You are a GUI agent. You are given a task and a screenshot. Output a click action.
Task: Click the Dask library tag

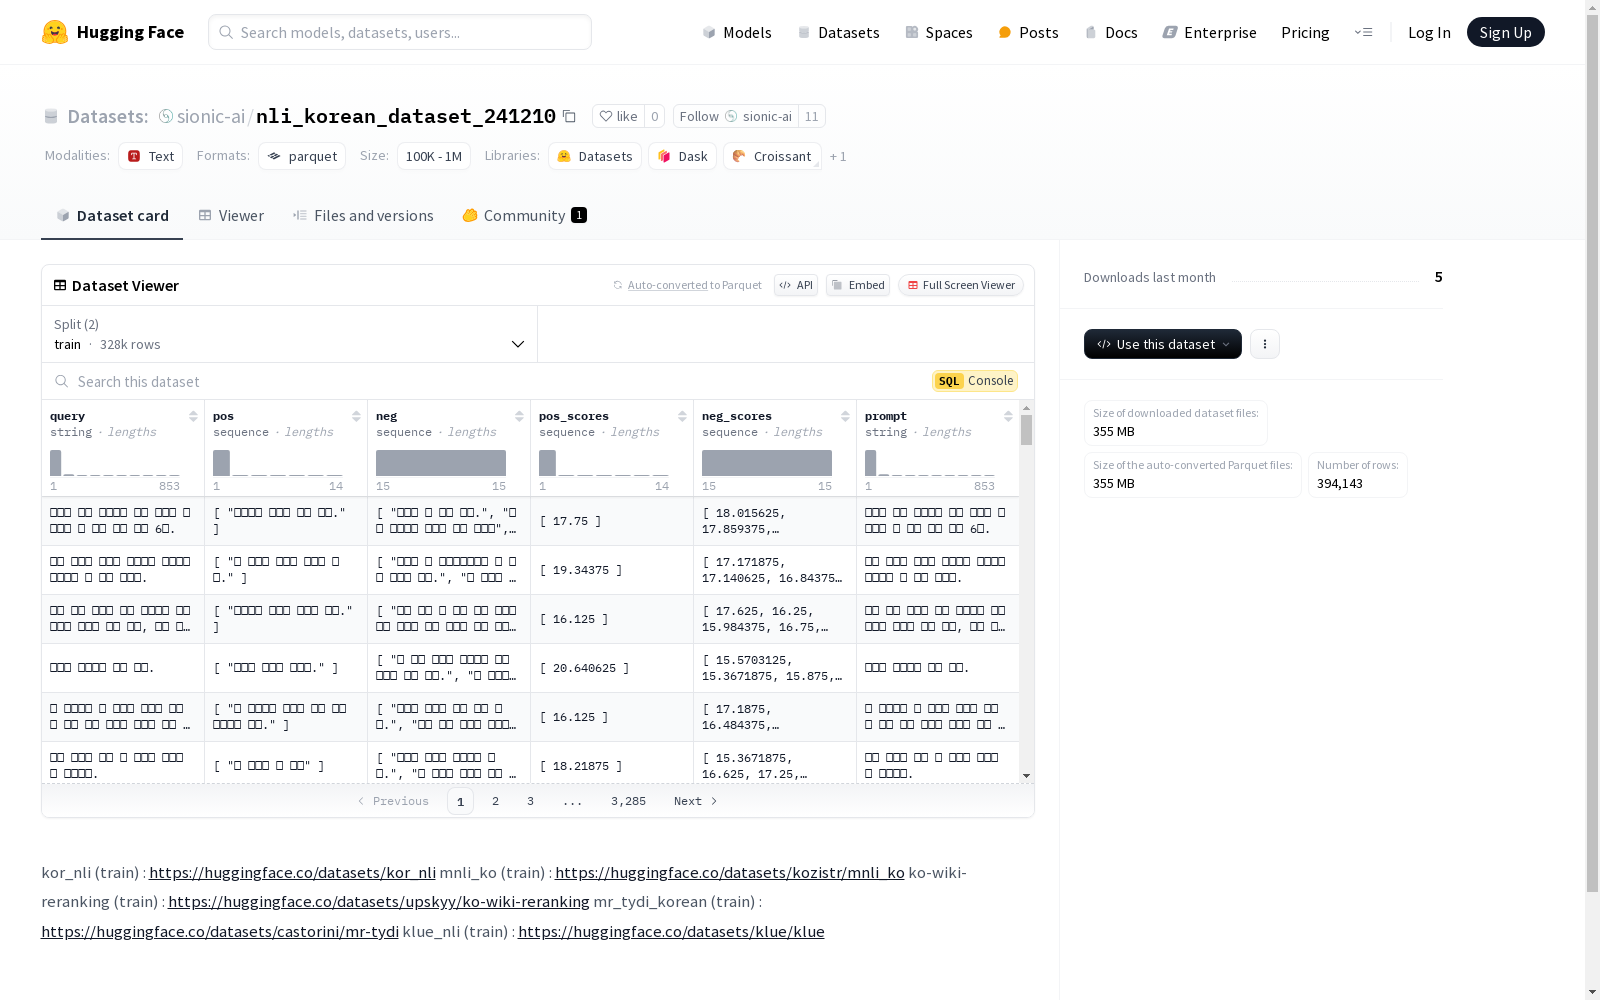pos(682,156)
